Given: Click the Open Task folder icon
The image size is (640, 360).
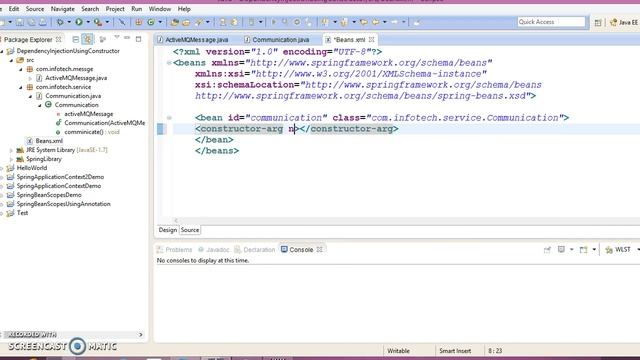Looking at the screenshot, I should [186, 22].
